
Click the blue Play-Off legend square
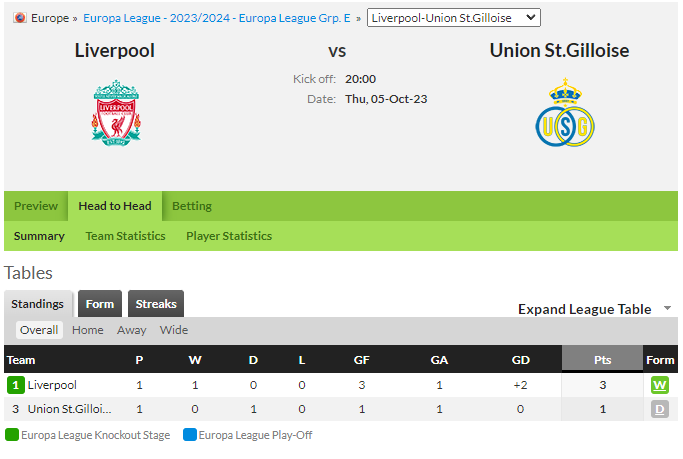pyautogui.click(x=190, y=435)
